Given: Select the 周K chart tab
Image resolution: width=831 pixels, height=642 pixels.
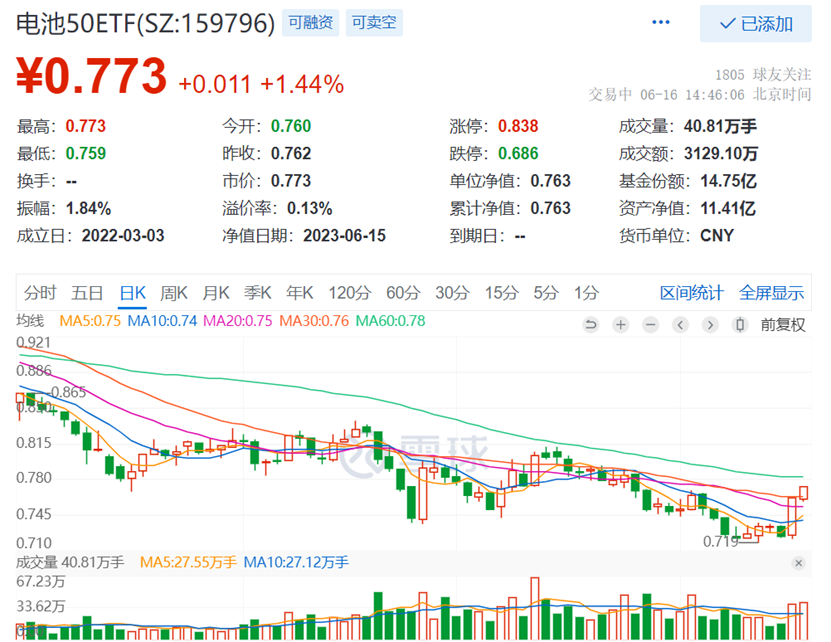Looking at the screenshot, I should (174, 293).
